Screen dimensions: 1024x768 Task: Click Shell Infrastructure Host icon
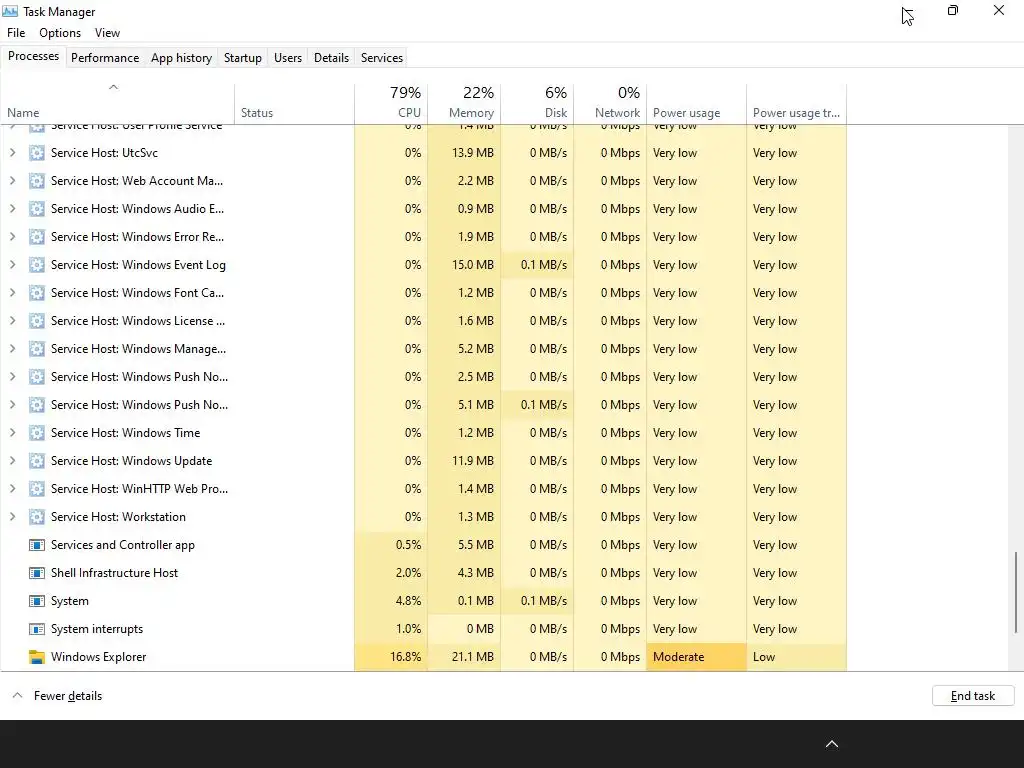(x=37, y=573)
